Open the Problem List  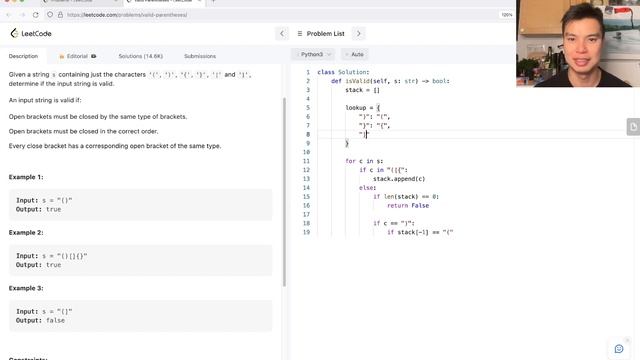tap(321, 33)
